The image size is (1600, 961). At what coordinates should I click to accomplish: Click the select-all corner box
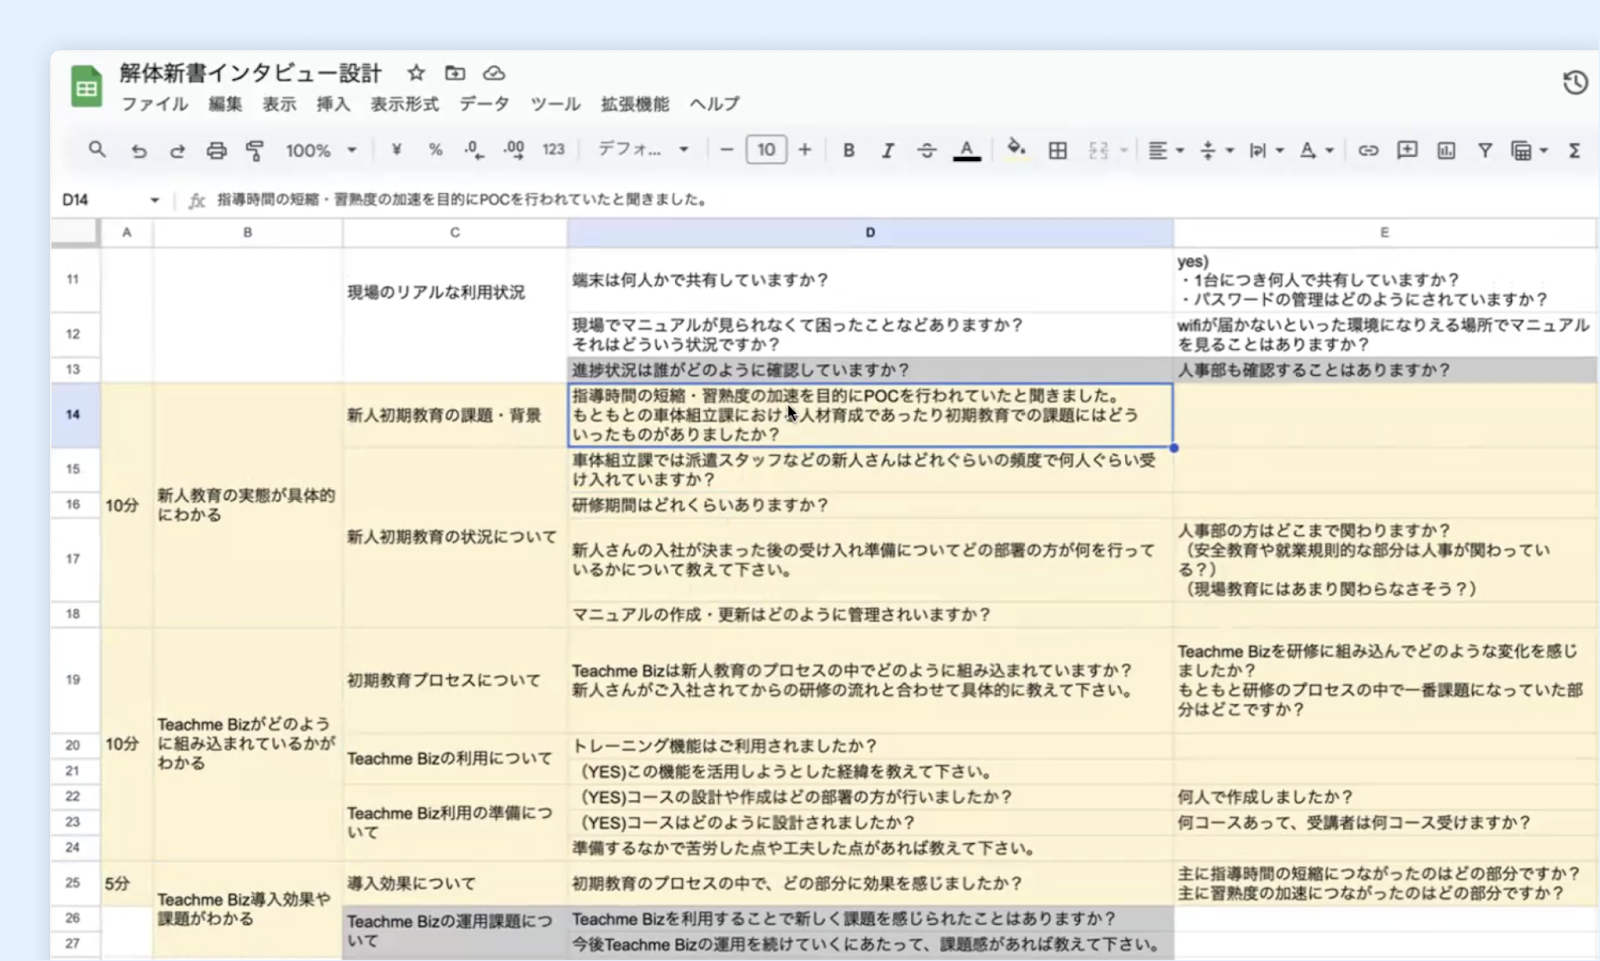click(75, 232)
